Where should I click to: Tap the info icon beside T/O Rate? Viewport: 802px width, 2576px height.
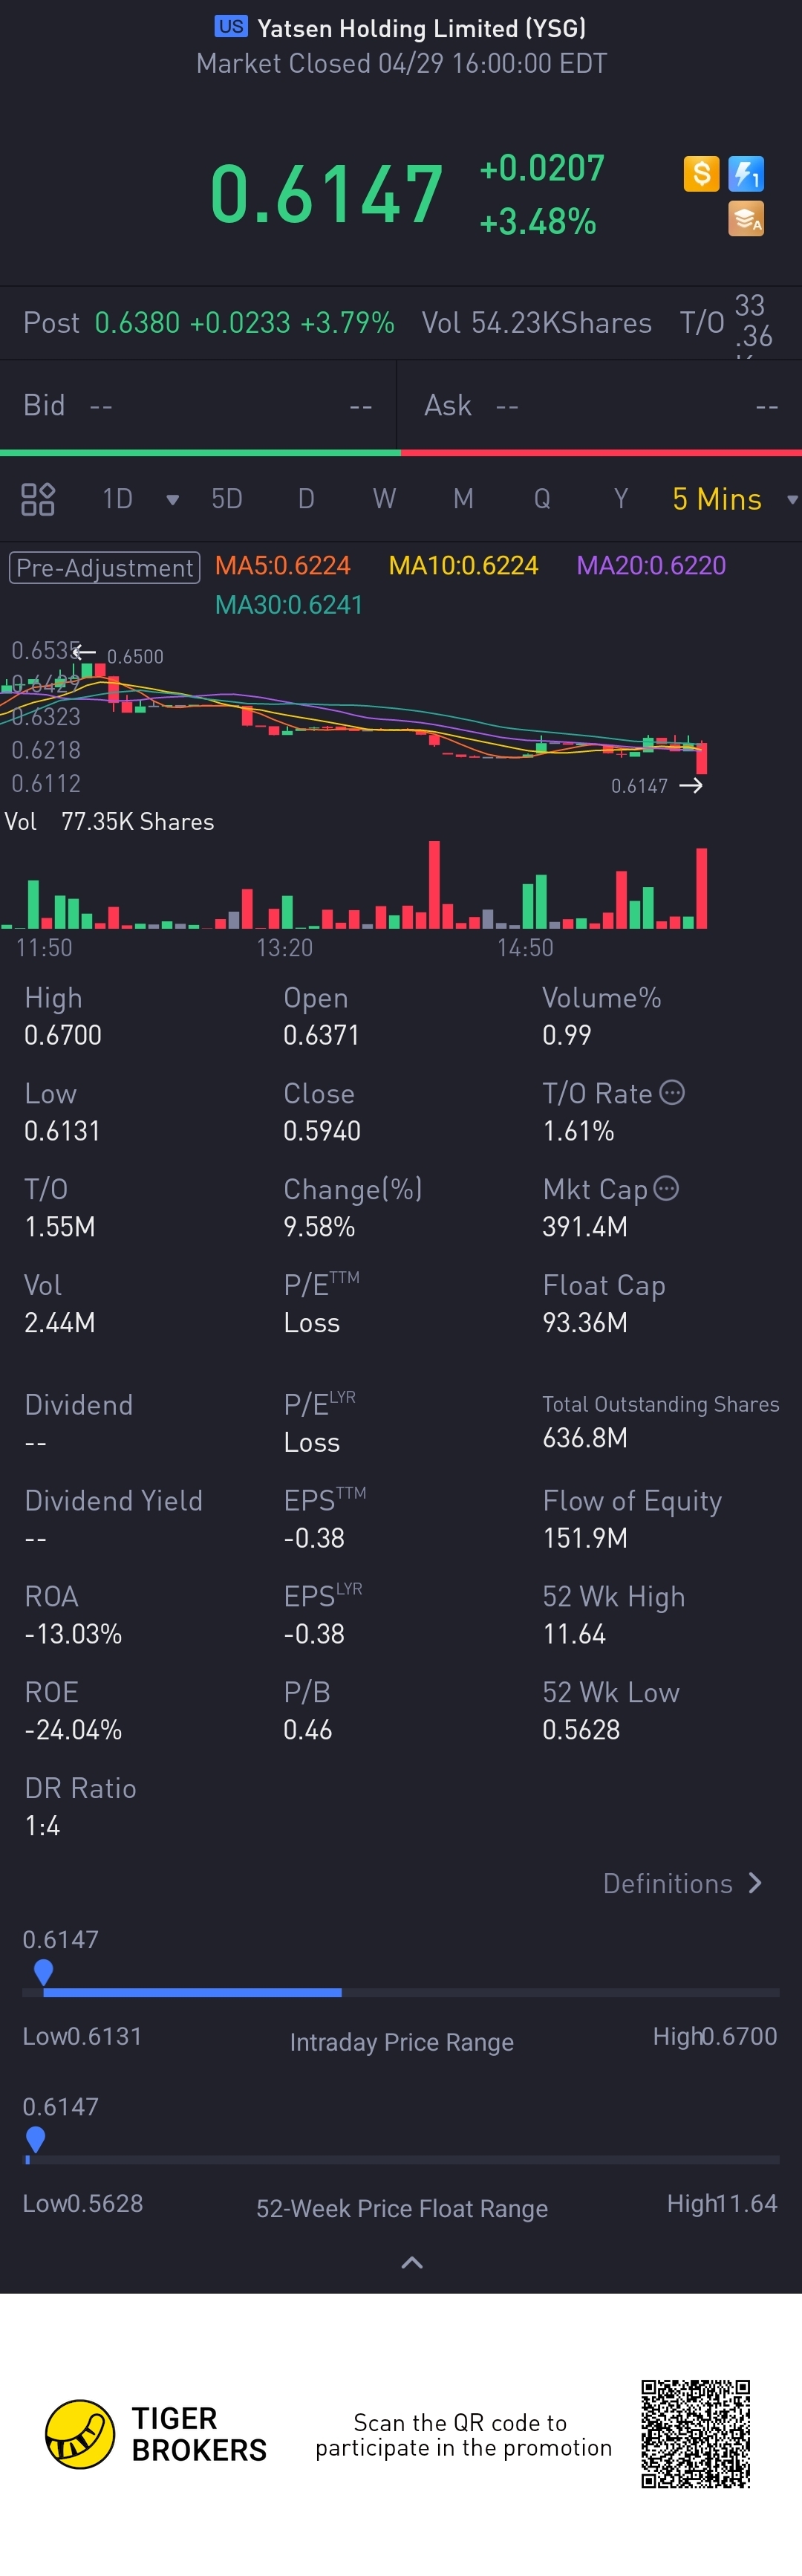(673, 1092)
